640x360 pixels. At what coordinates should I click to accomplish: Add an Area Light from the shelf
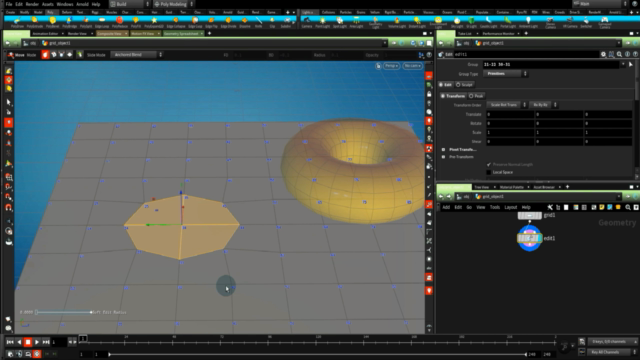click(356, 22)
